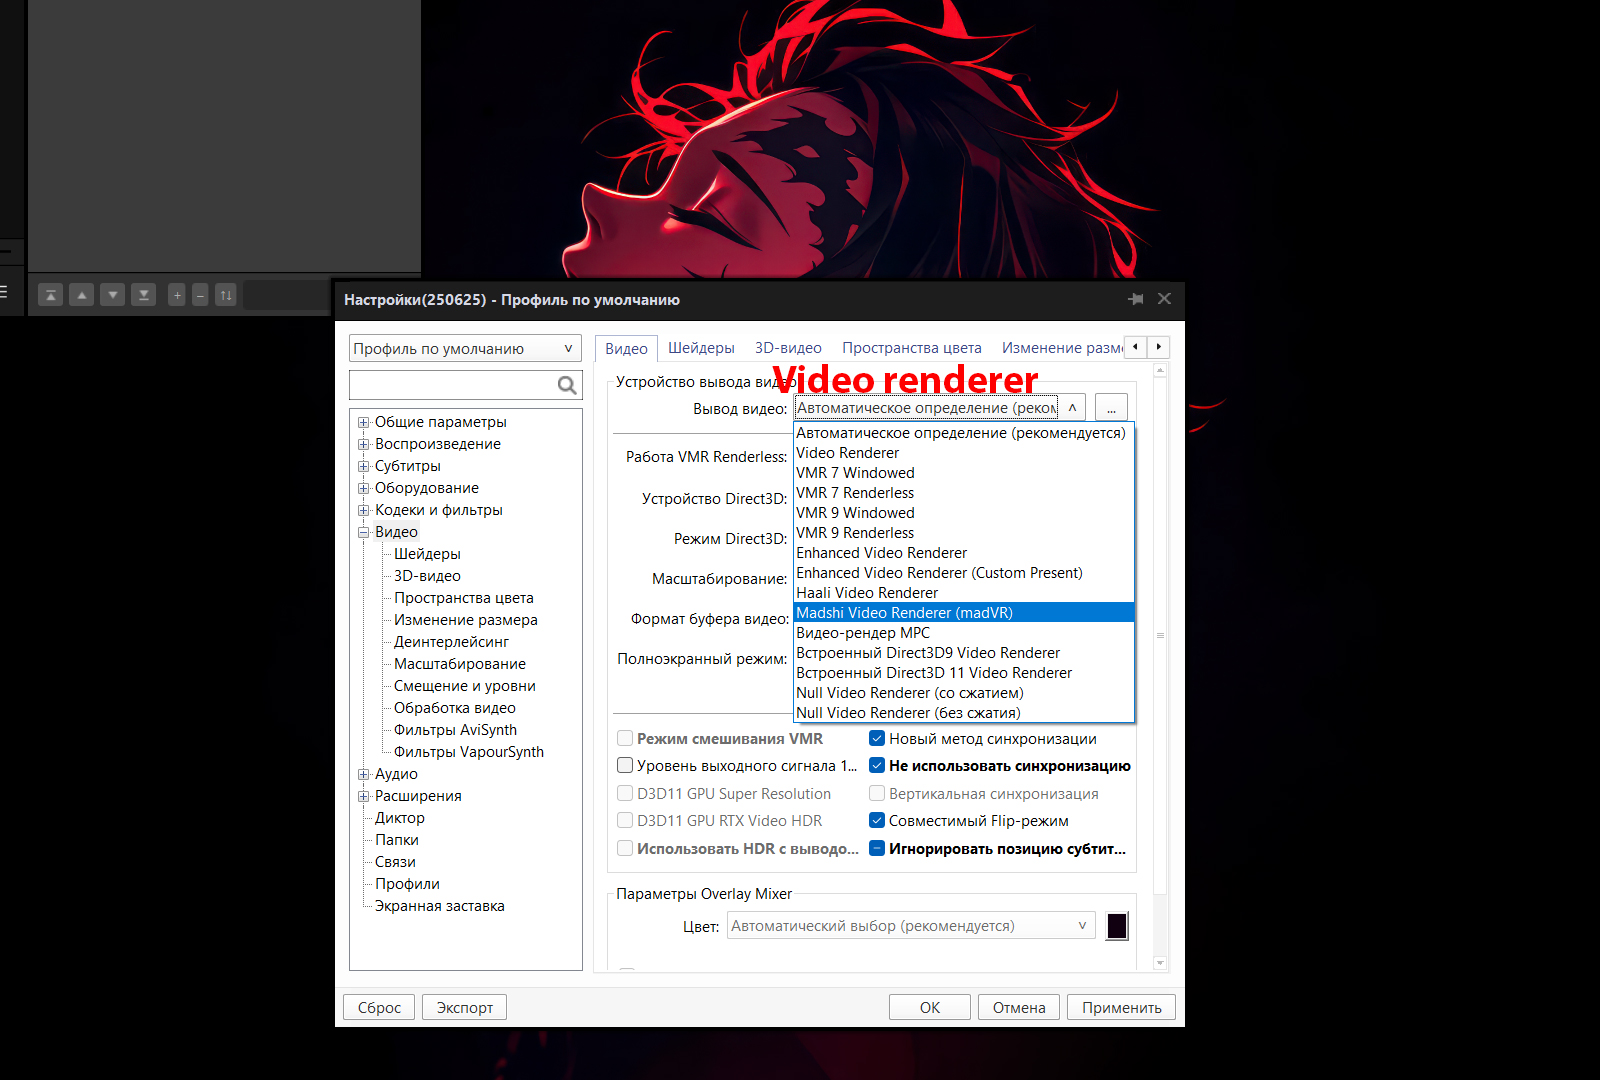Image resolution: width=1600 pixels, height=1080 pixels.
Task: Select 'Смещение и уровни' in the settings tree
Action: pyautogui.click(x=464, y=686)
